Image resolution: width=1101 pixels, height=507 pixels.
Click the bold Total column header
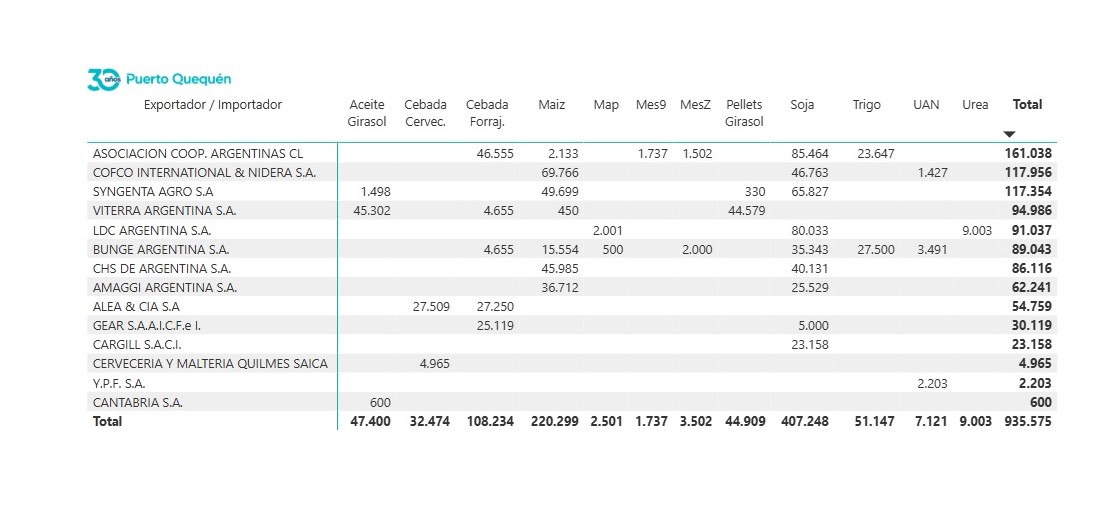(x=1027, y=105)
